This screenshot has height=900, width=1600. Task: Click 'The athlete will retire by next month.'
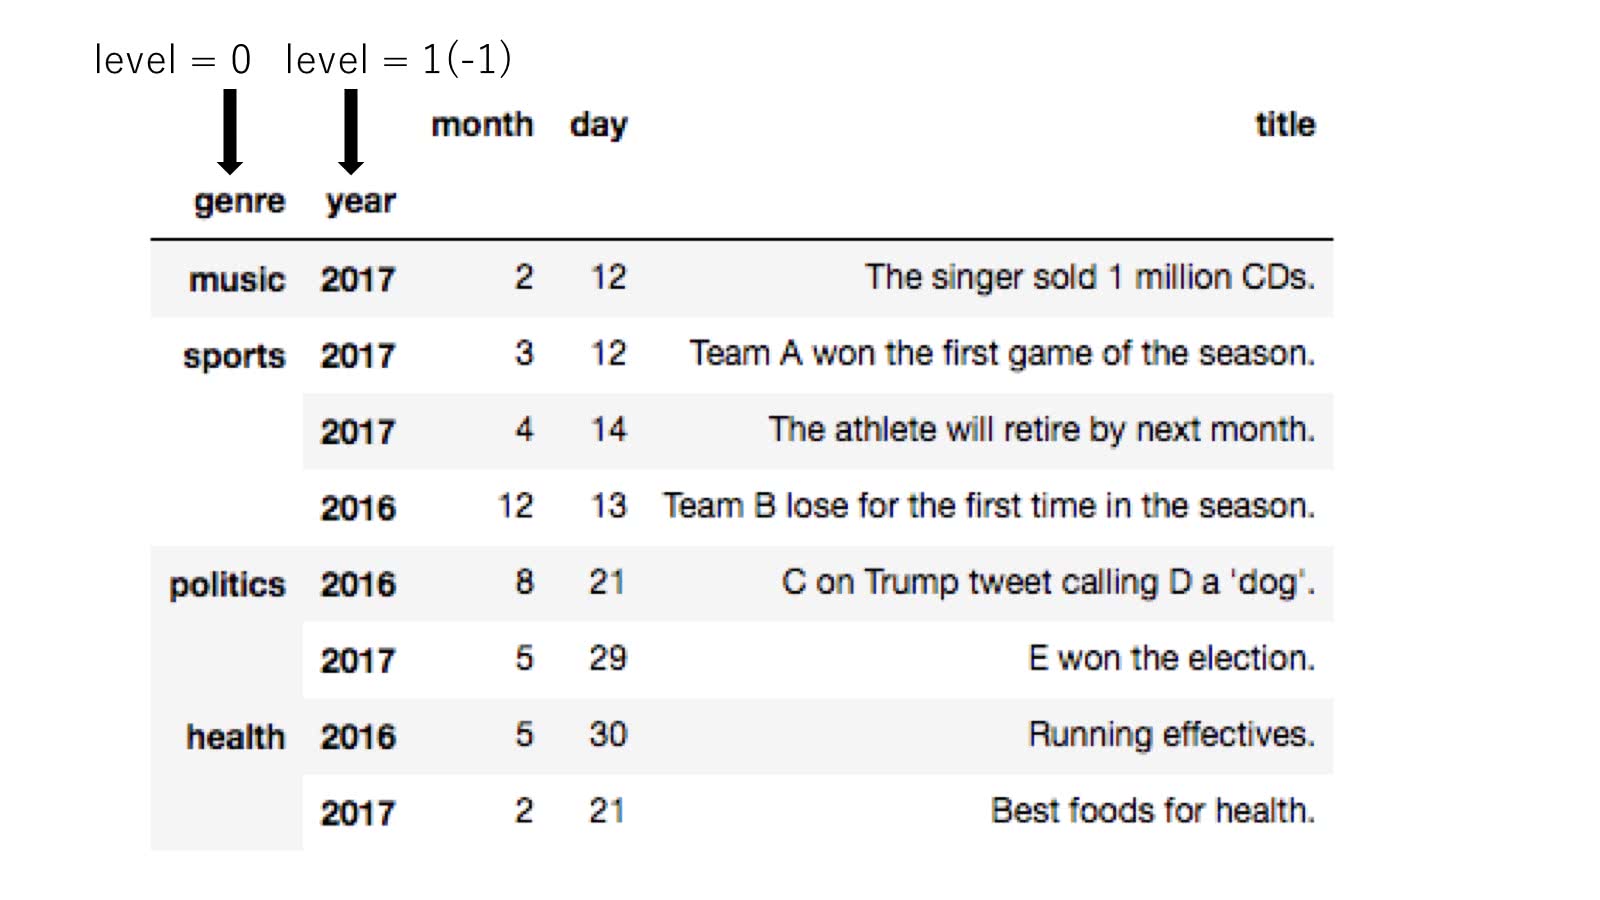click(x=1041, y=430)
